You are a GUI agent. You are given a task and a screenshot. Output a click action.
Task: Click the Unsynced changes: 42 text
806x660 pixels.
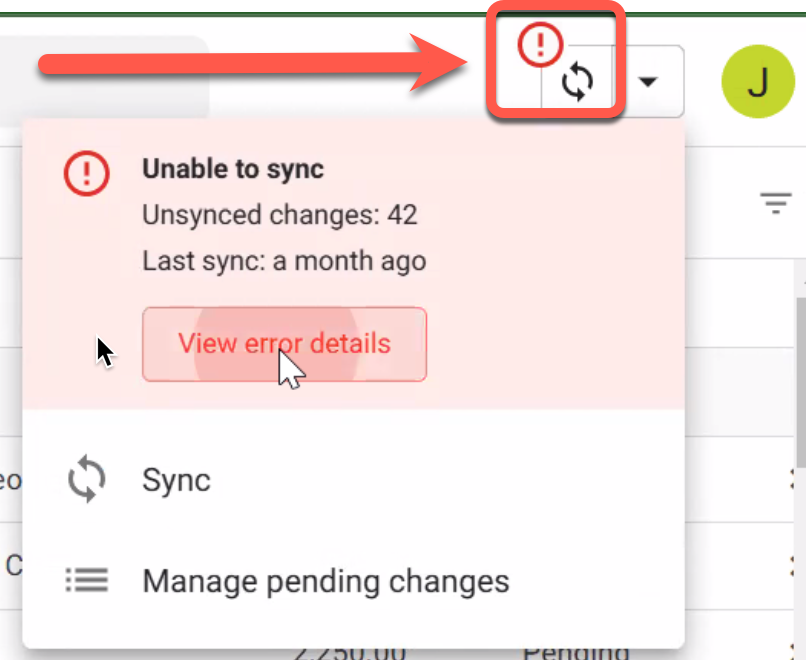point(280,215)
